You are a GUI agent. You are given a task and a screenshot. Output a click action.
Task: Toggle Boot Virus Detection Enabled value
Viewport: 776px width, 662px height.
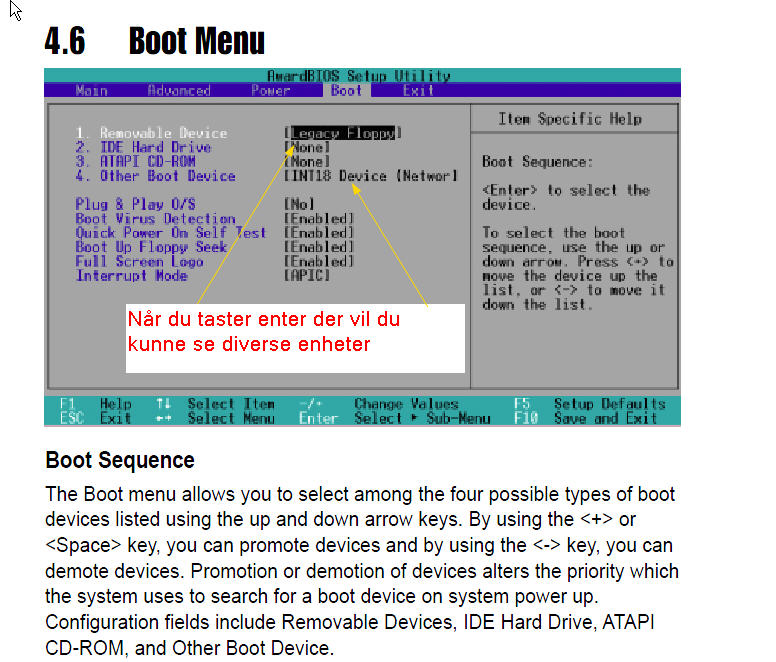click(319, 219)
